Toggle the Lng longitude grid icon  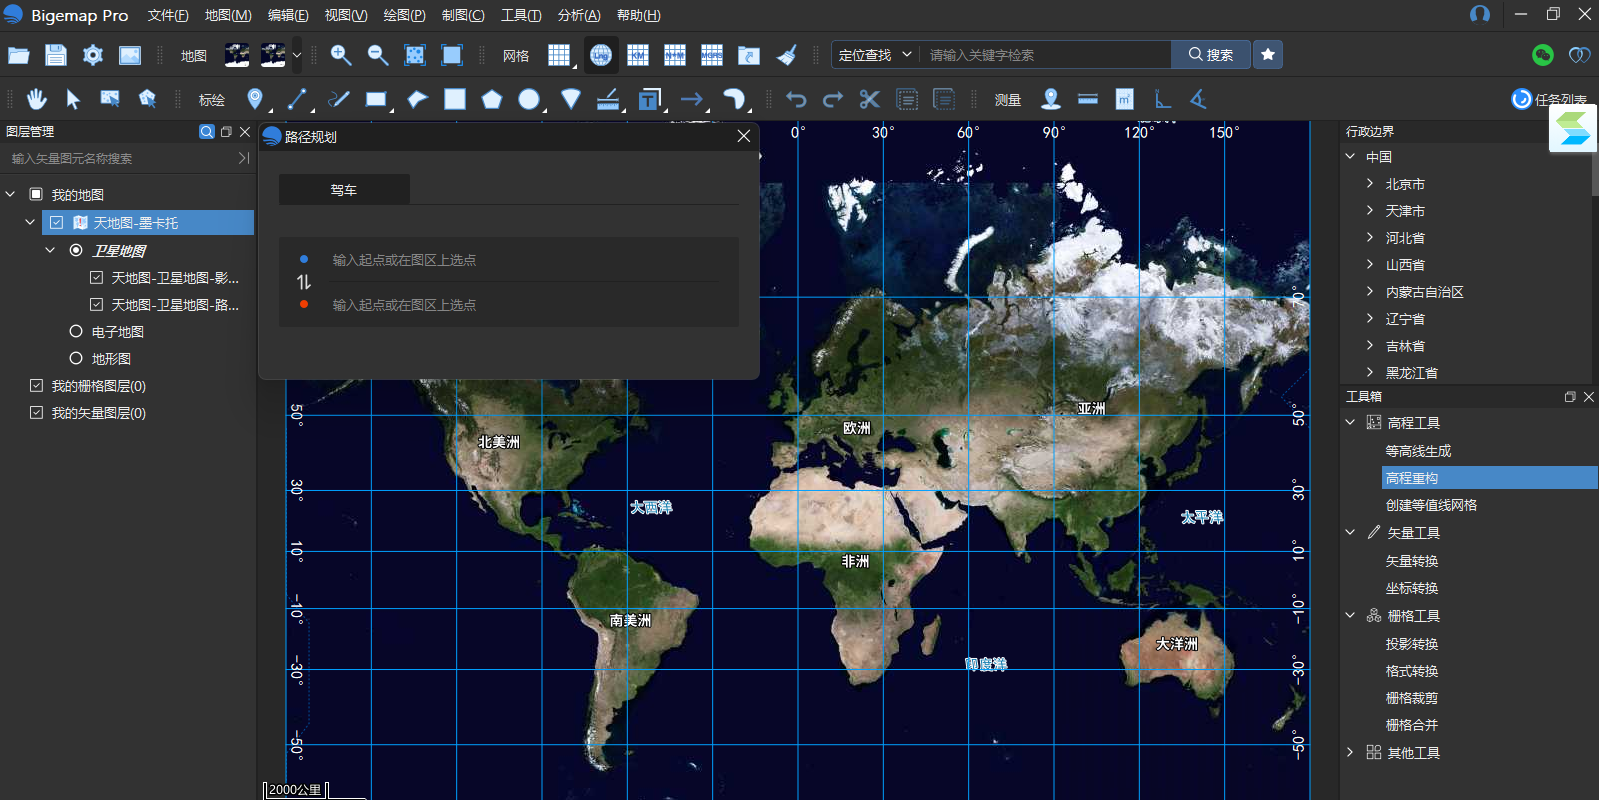point(601,55)
